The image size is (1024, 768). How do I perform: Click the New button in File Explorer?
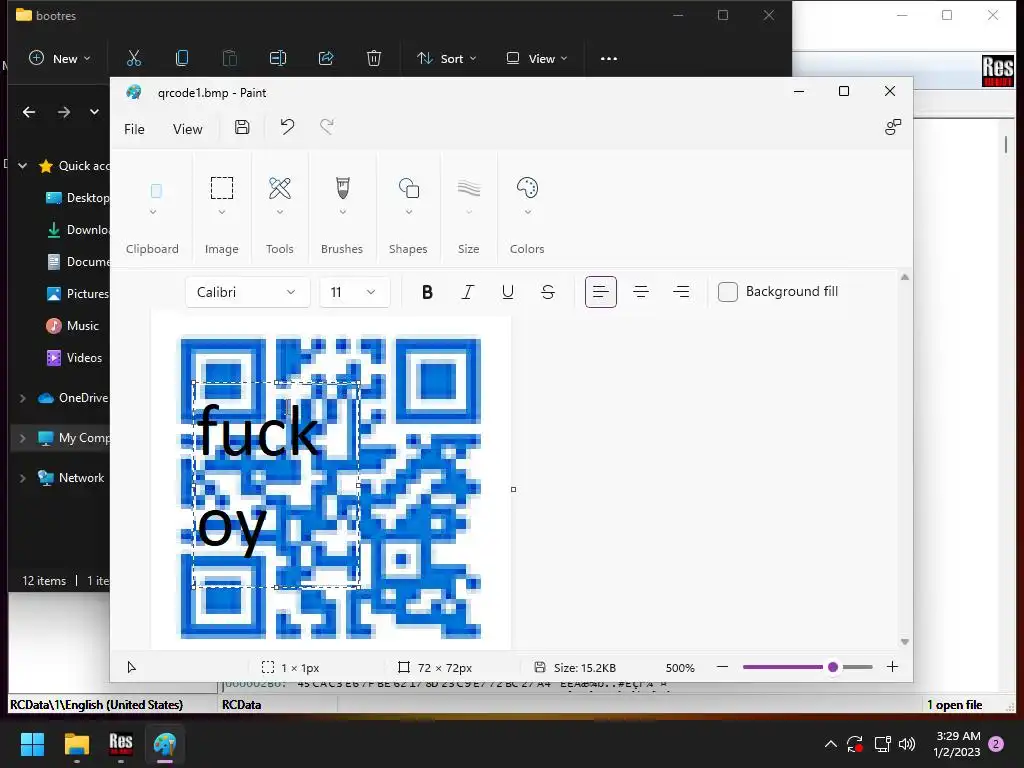point(59,59)
